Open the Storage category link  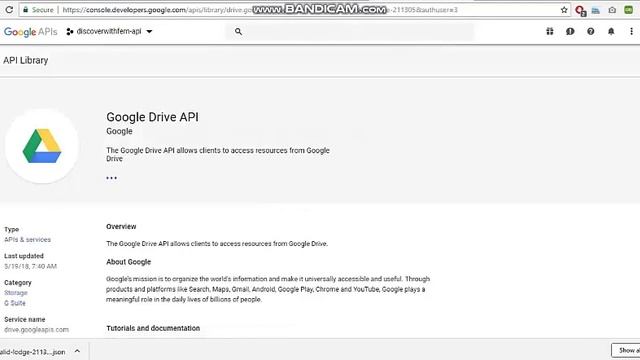(x=16, y=293)
